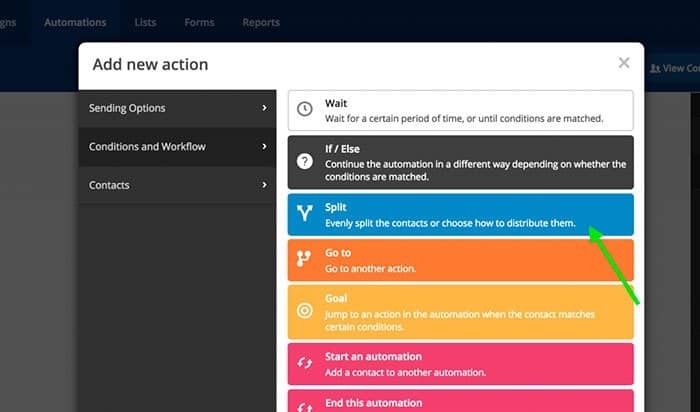This screenshot has width=700, height=412.
Task: Open the Reports navigation tab
Action: tap(261, 22)
